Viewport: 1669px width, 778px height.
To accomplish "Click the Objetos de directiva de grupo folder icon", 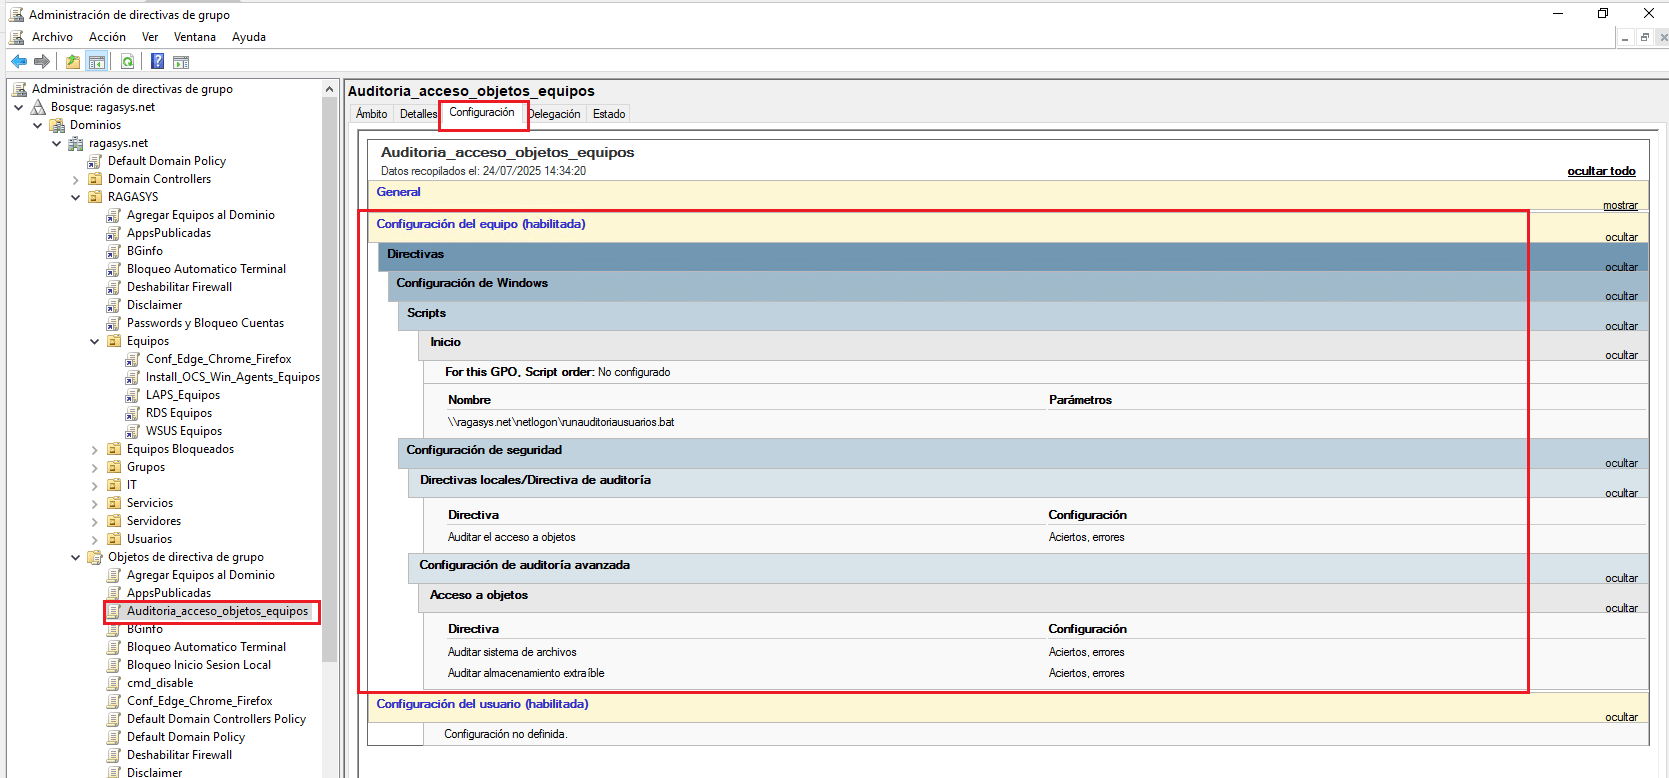I will click(x=95, y=557).
